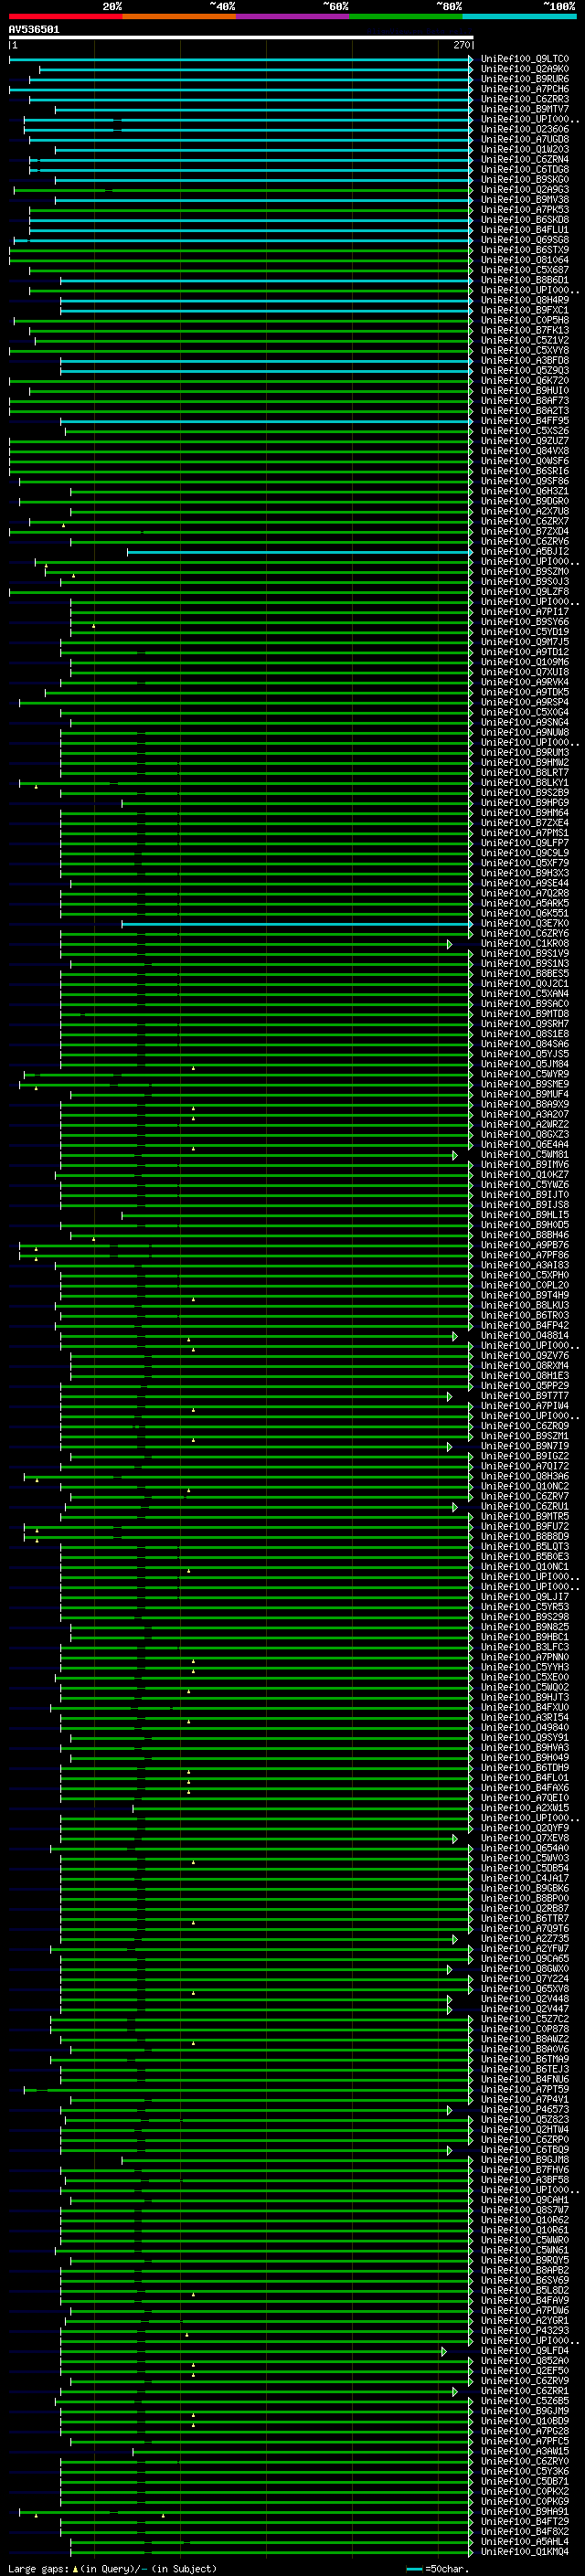Screen dimensions: 585x2576
Task: Click hit label UniRef100_A5BJI2
Action: tap(525, 552)
